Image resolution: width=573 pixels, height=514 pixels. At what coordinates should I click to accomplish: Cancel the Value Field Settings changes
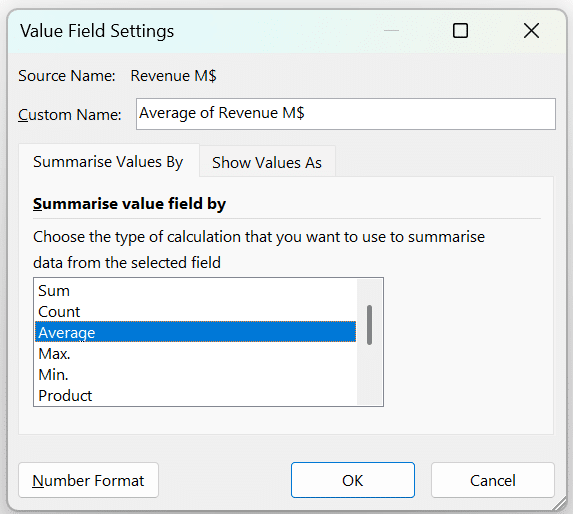493,480
